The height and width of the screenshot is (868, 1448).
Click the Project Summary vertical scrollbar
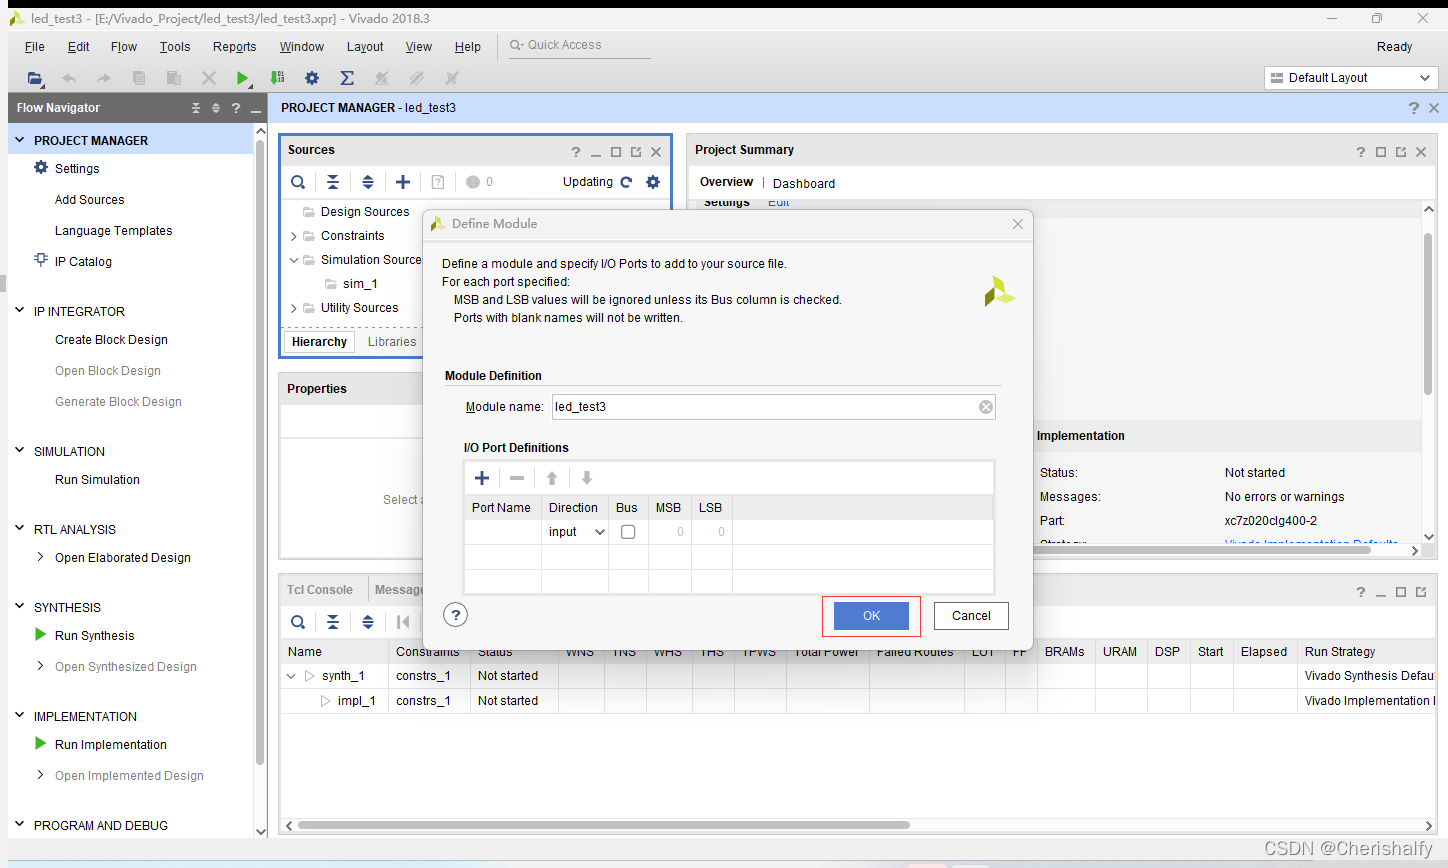(1428, 313)
